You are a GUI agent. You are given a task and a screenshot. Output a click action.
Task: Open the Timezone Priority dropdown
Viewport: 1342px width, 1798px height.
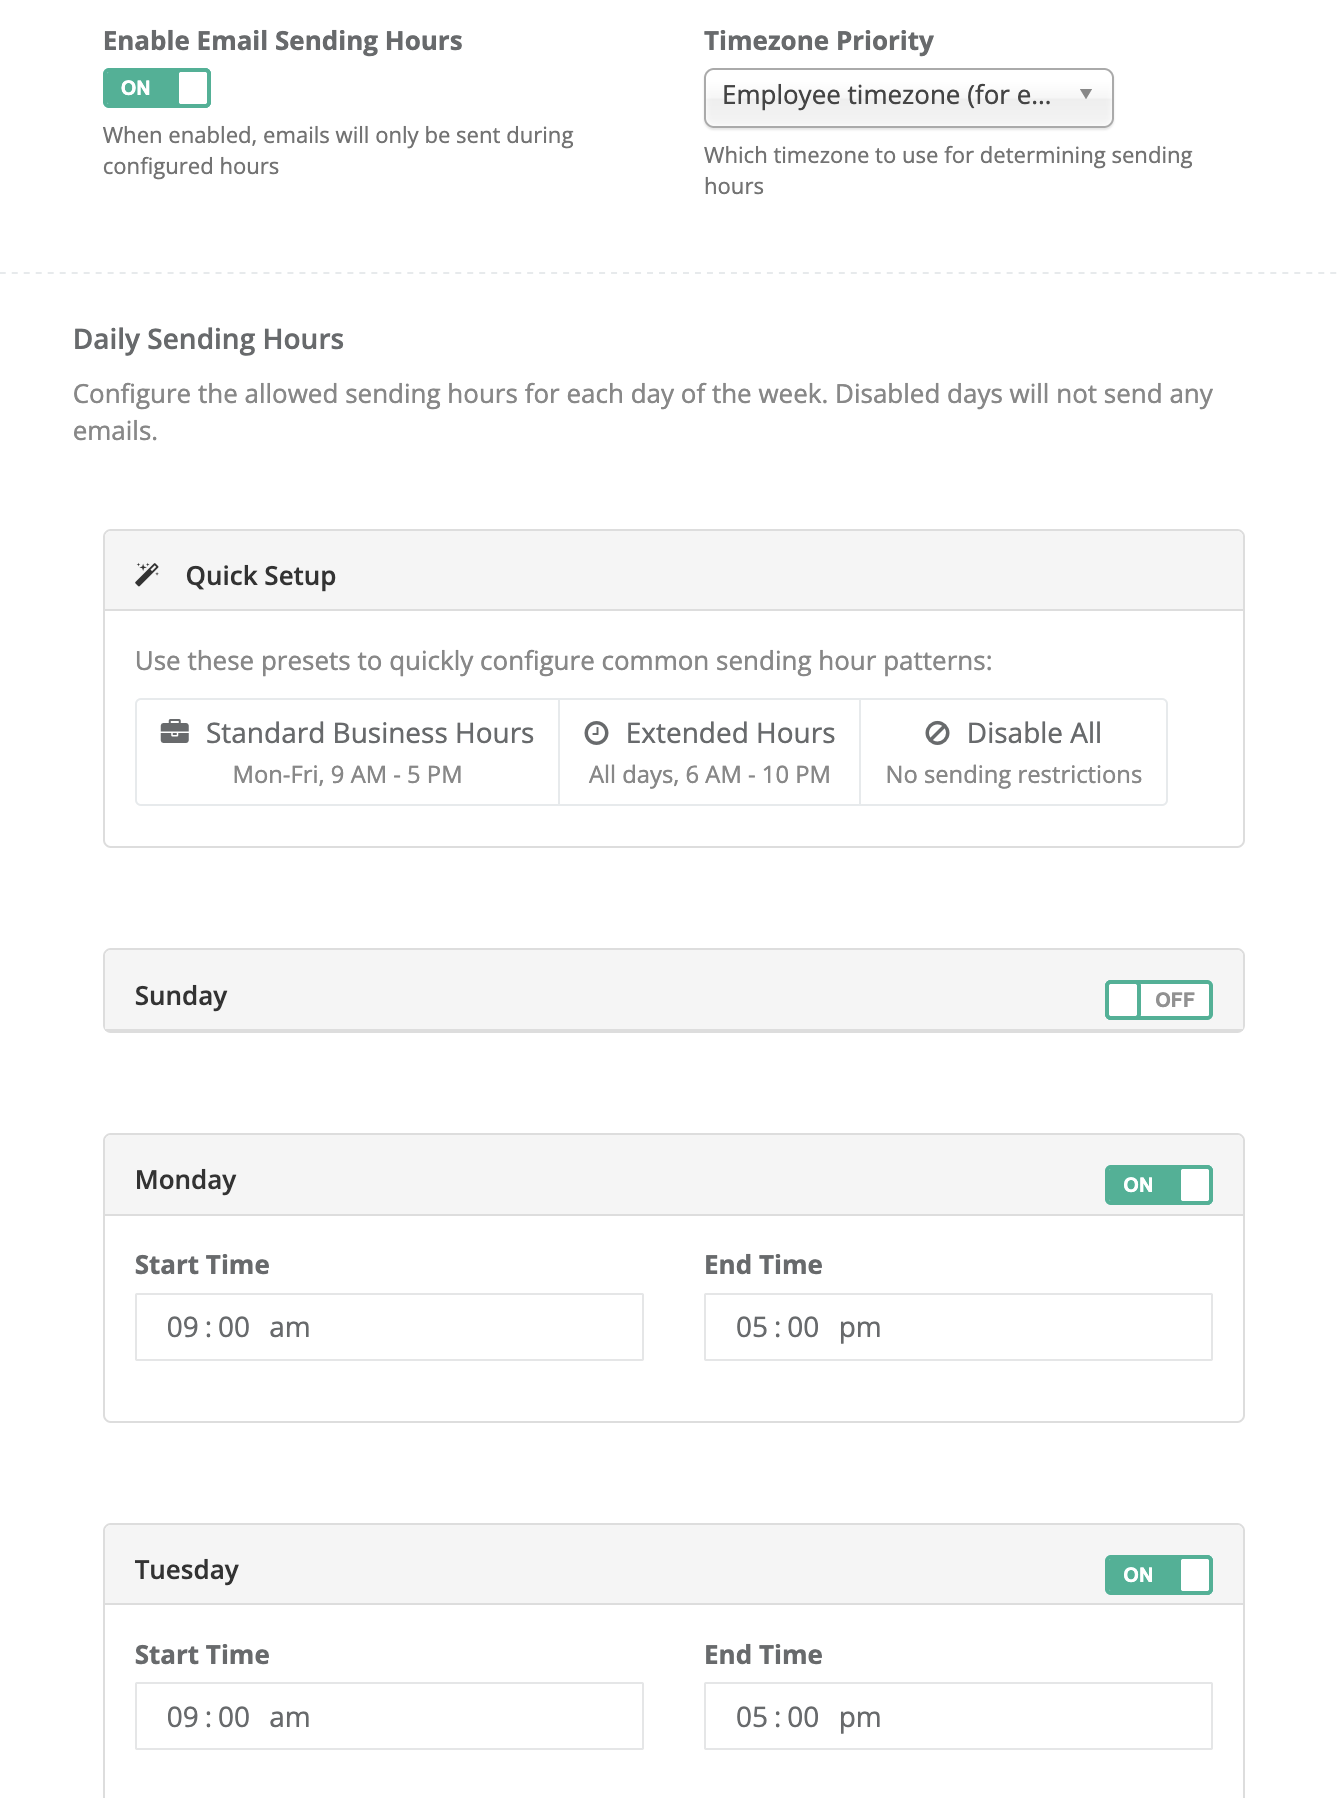coord(908,97)
